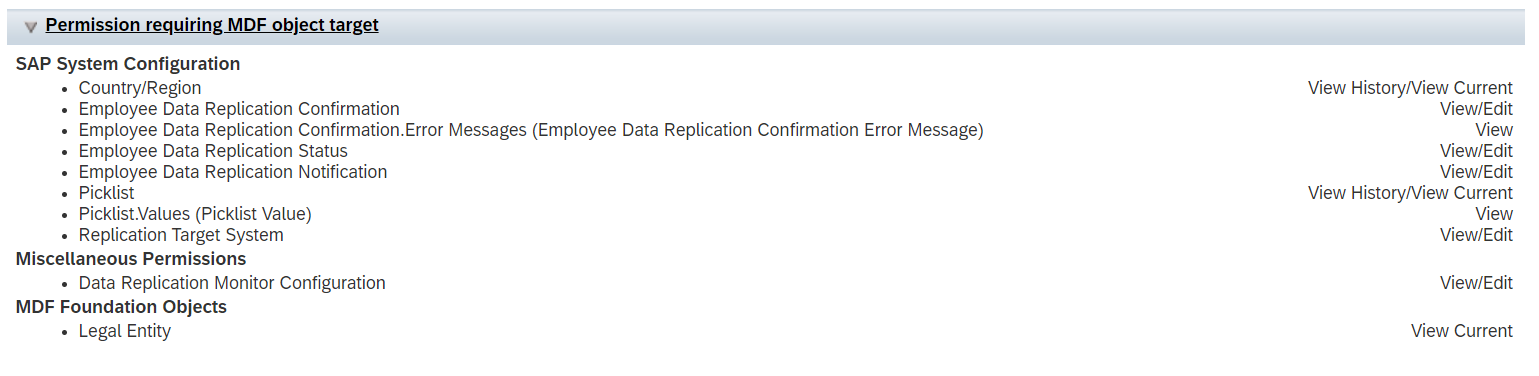Click the SAP System Configuration heading
This screenshot has height=376, width=1539.
pos(128,64)
